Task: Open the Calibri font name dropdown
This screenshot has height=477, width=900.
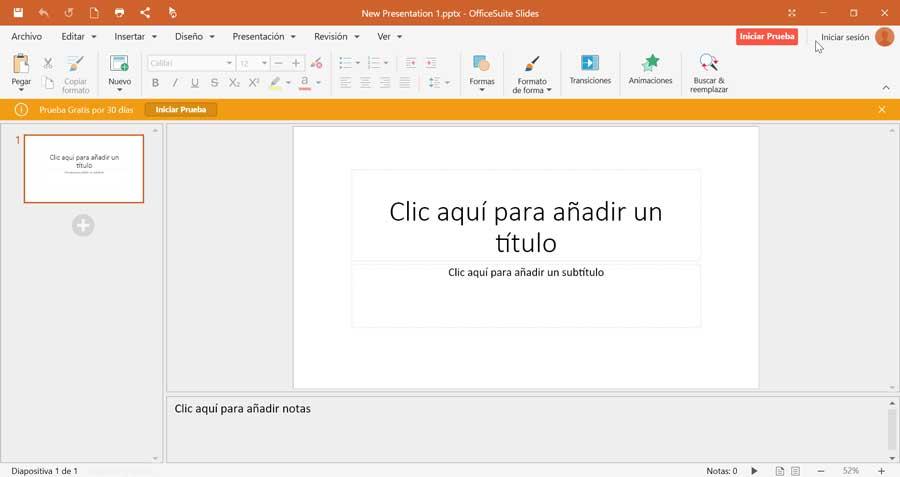Action: [x=229, y=63]
